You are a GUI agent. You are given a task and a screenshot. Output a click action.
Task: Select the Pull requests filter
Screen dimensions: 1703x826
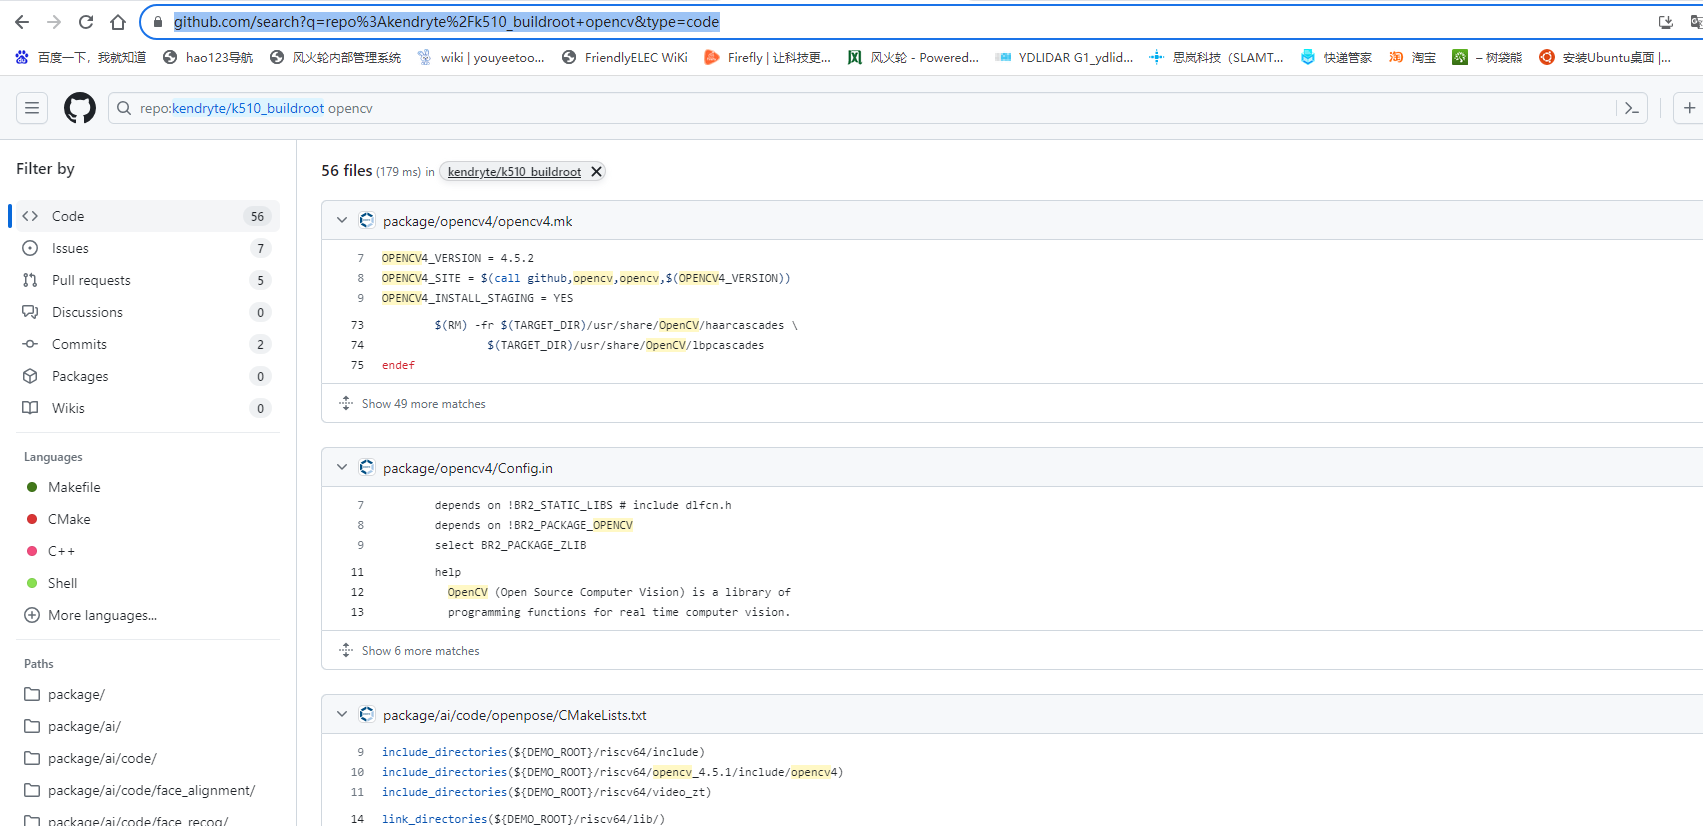tap(91, 280)
